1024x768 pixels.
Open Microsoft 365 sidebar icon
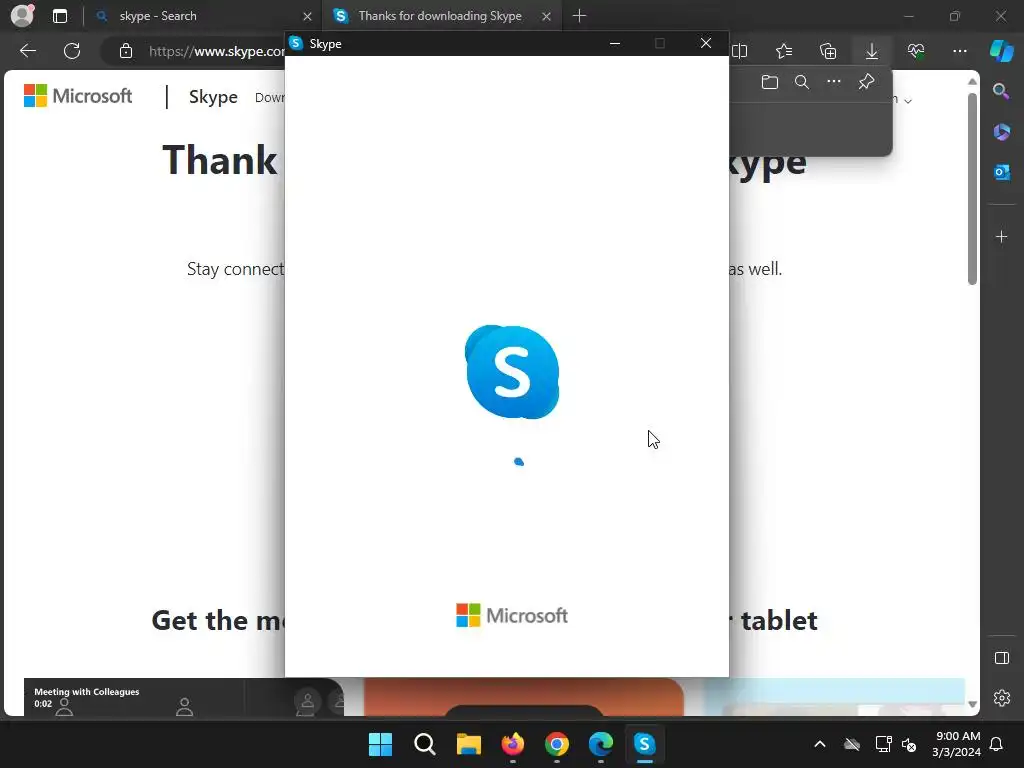pos(1002,132)
